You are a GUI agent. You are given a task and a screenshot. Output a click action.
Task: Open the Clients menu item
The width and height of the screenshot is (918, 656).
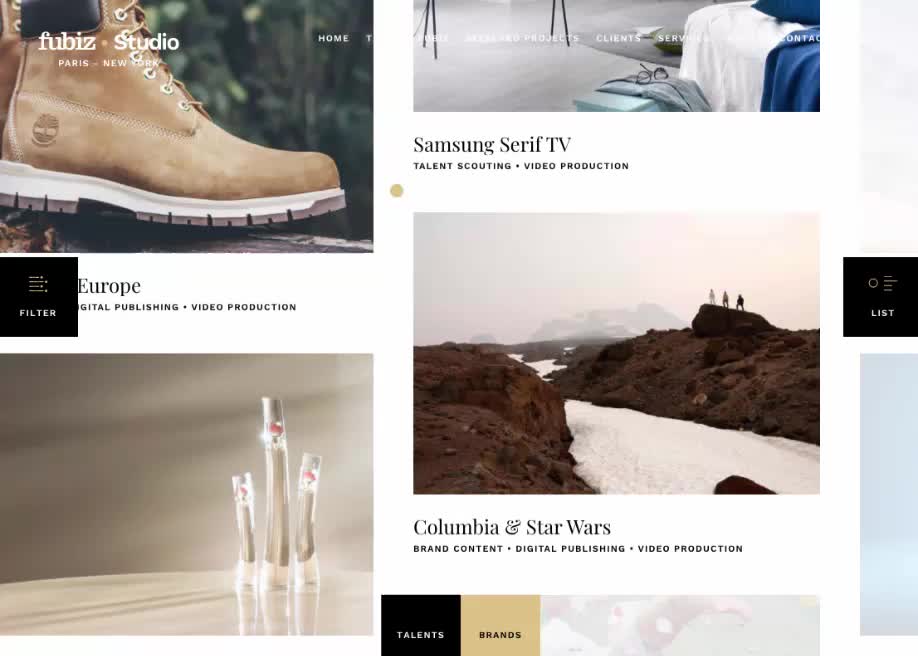618,38
